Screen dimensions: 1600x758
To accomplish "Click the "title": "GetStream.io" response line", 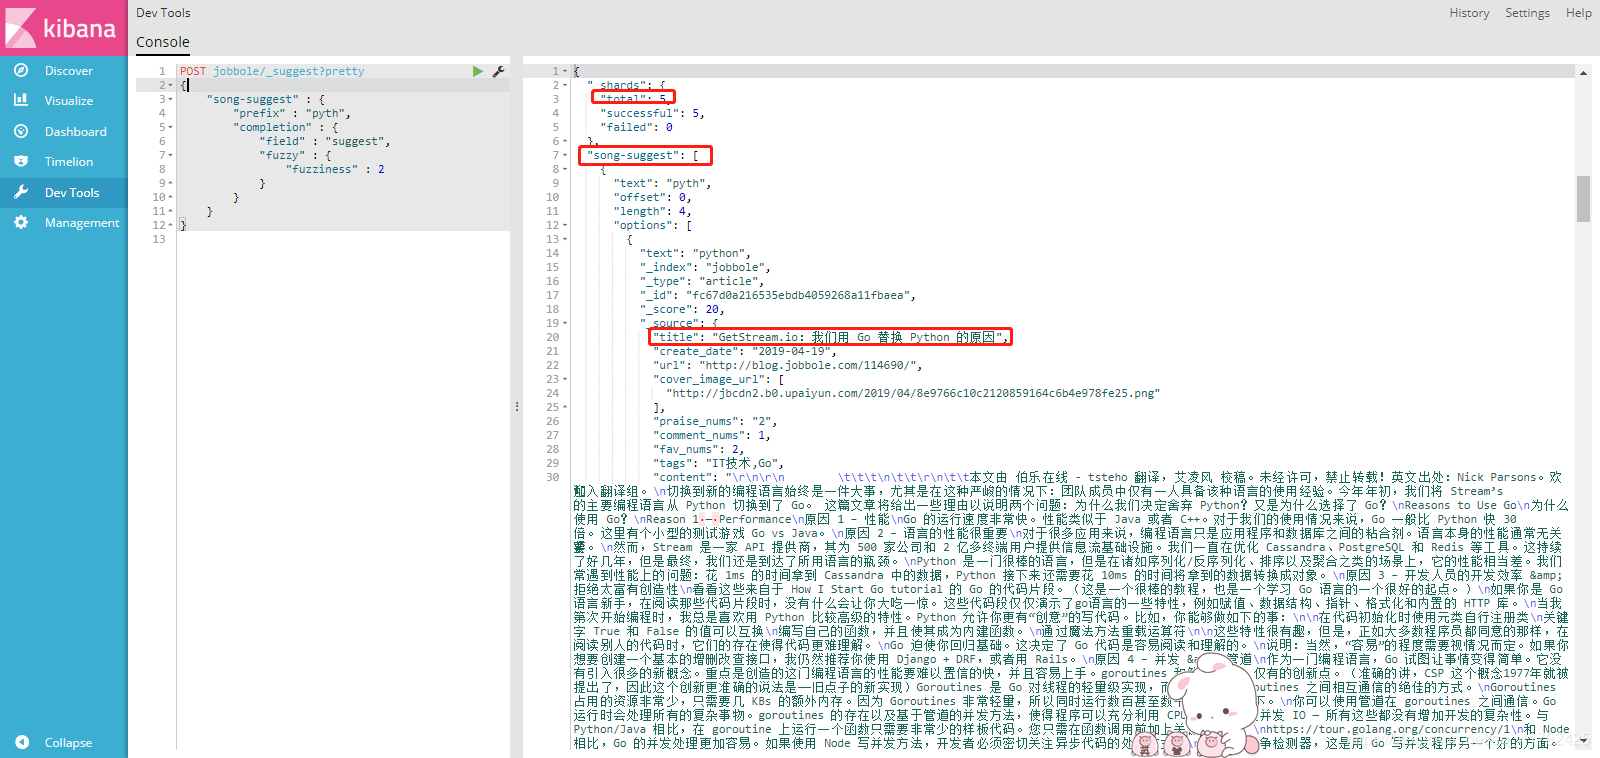I will pos(831,337).
